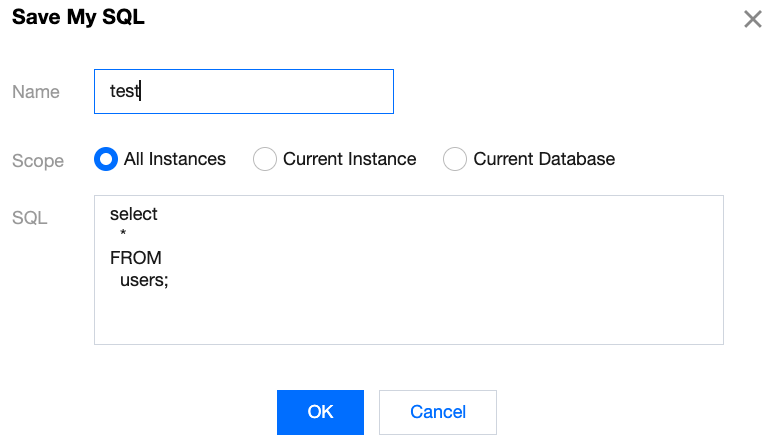Choose the Current Instance scope radio

click(264, 159)
